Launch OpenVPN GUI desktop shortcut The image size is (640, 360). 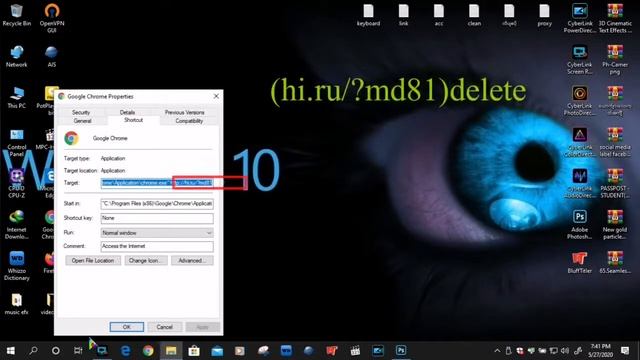click(52, 18)
